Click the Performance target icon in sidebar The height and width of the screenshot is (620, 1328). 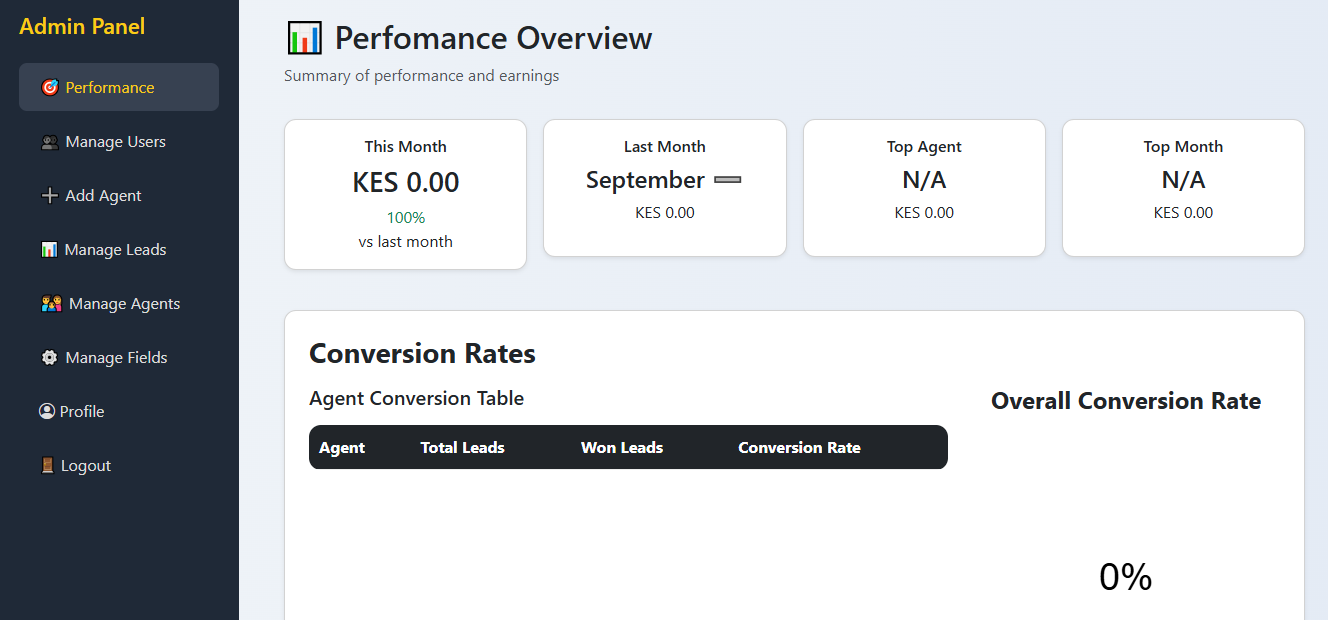click(x=49, y=88)
